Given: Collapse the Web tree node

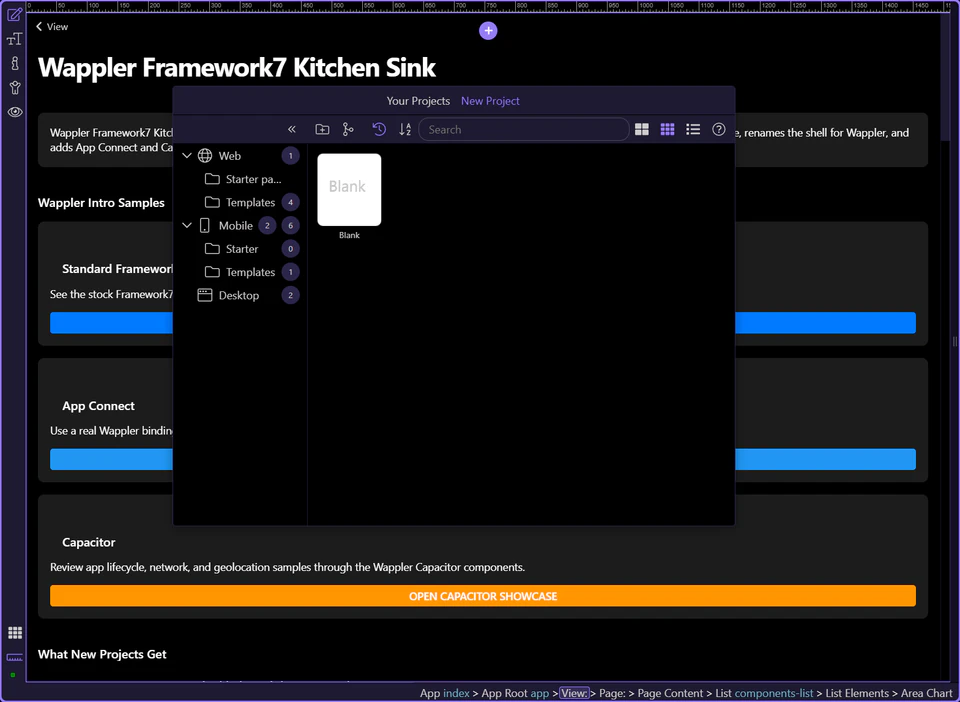Looking at the screenshot, I should click(187, 156).
